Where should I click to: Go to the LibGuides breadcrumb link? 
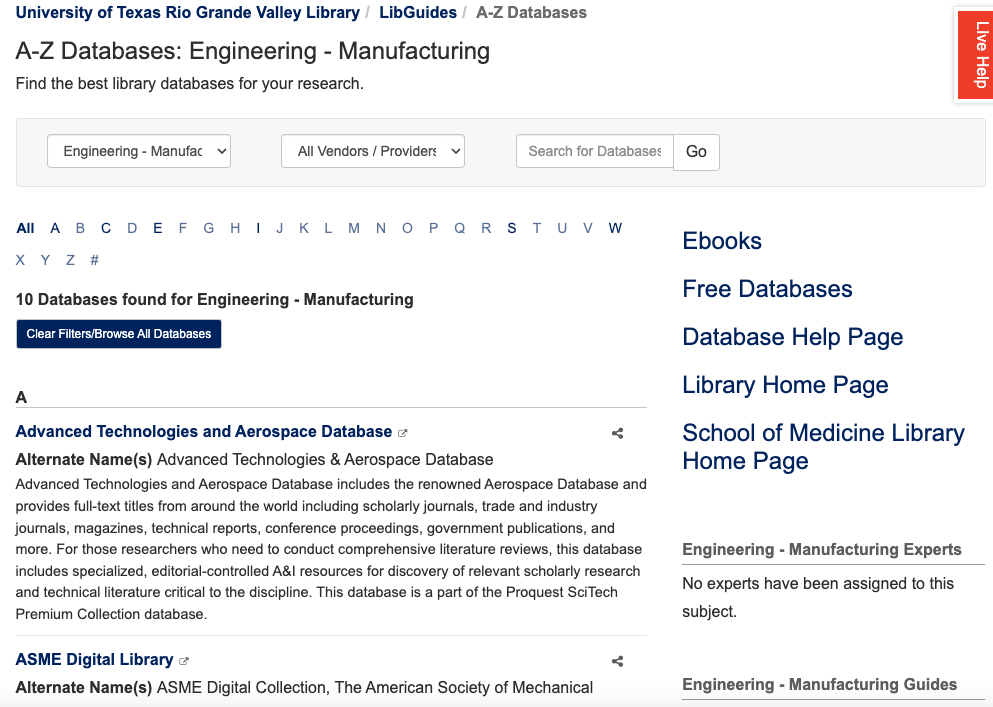(418, 12)
